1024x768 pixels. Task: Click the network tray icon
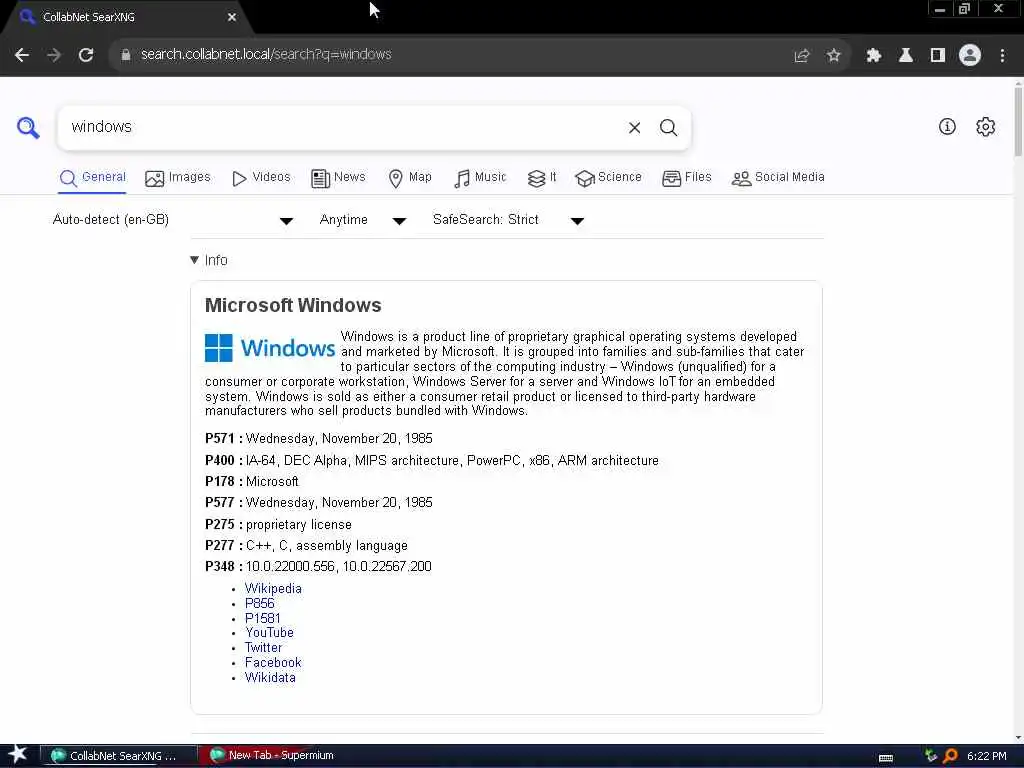[931, 756]
